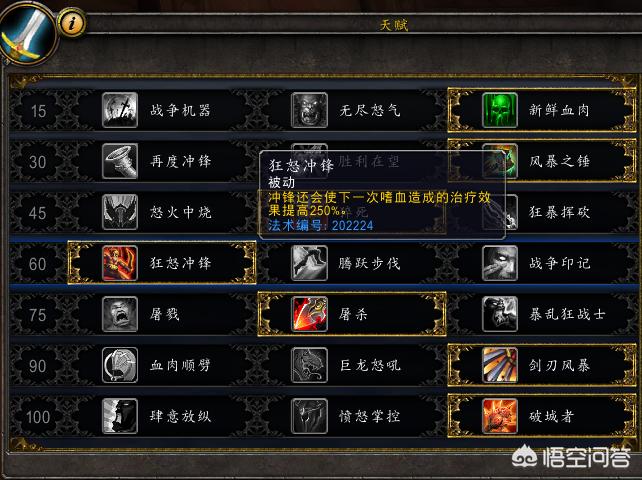Image resolution: width=642 pixels, height=480 pixels.
Task: Select the 暴乱狂战士 talent icon
Action: (x=500, y=314)
